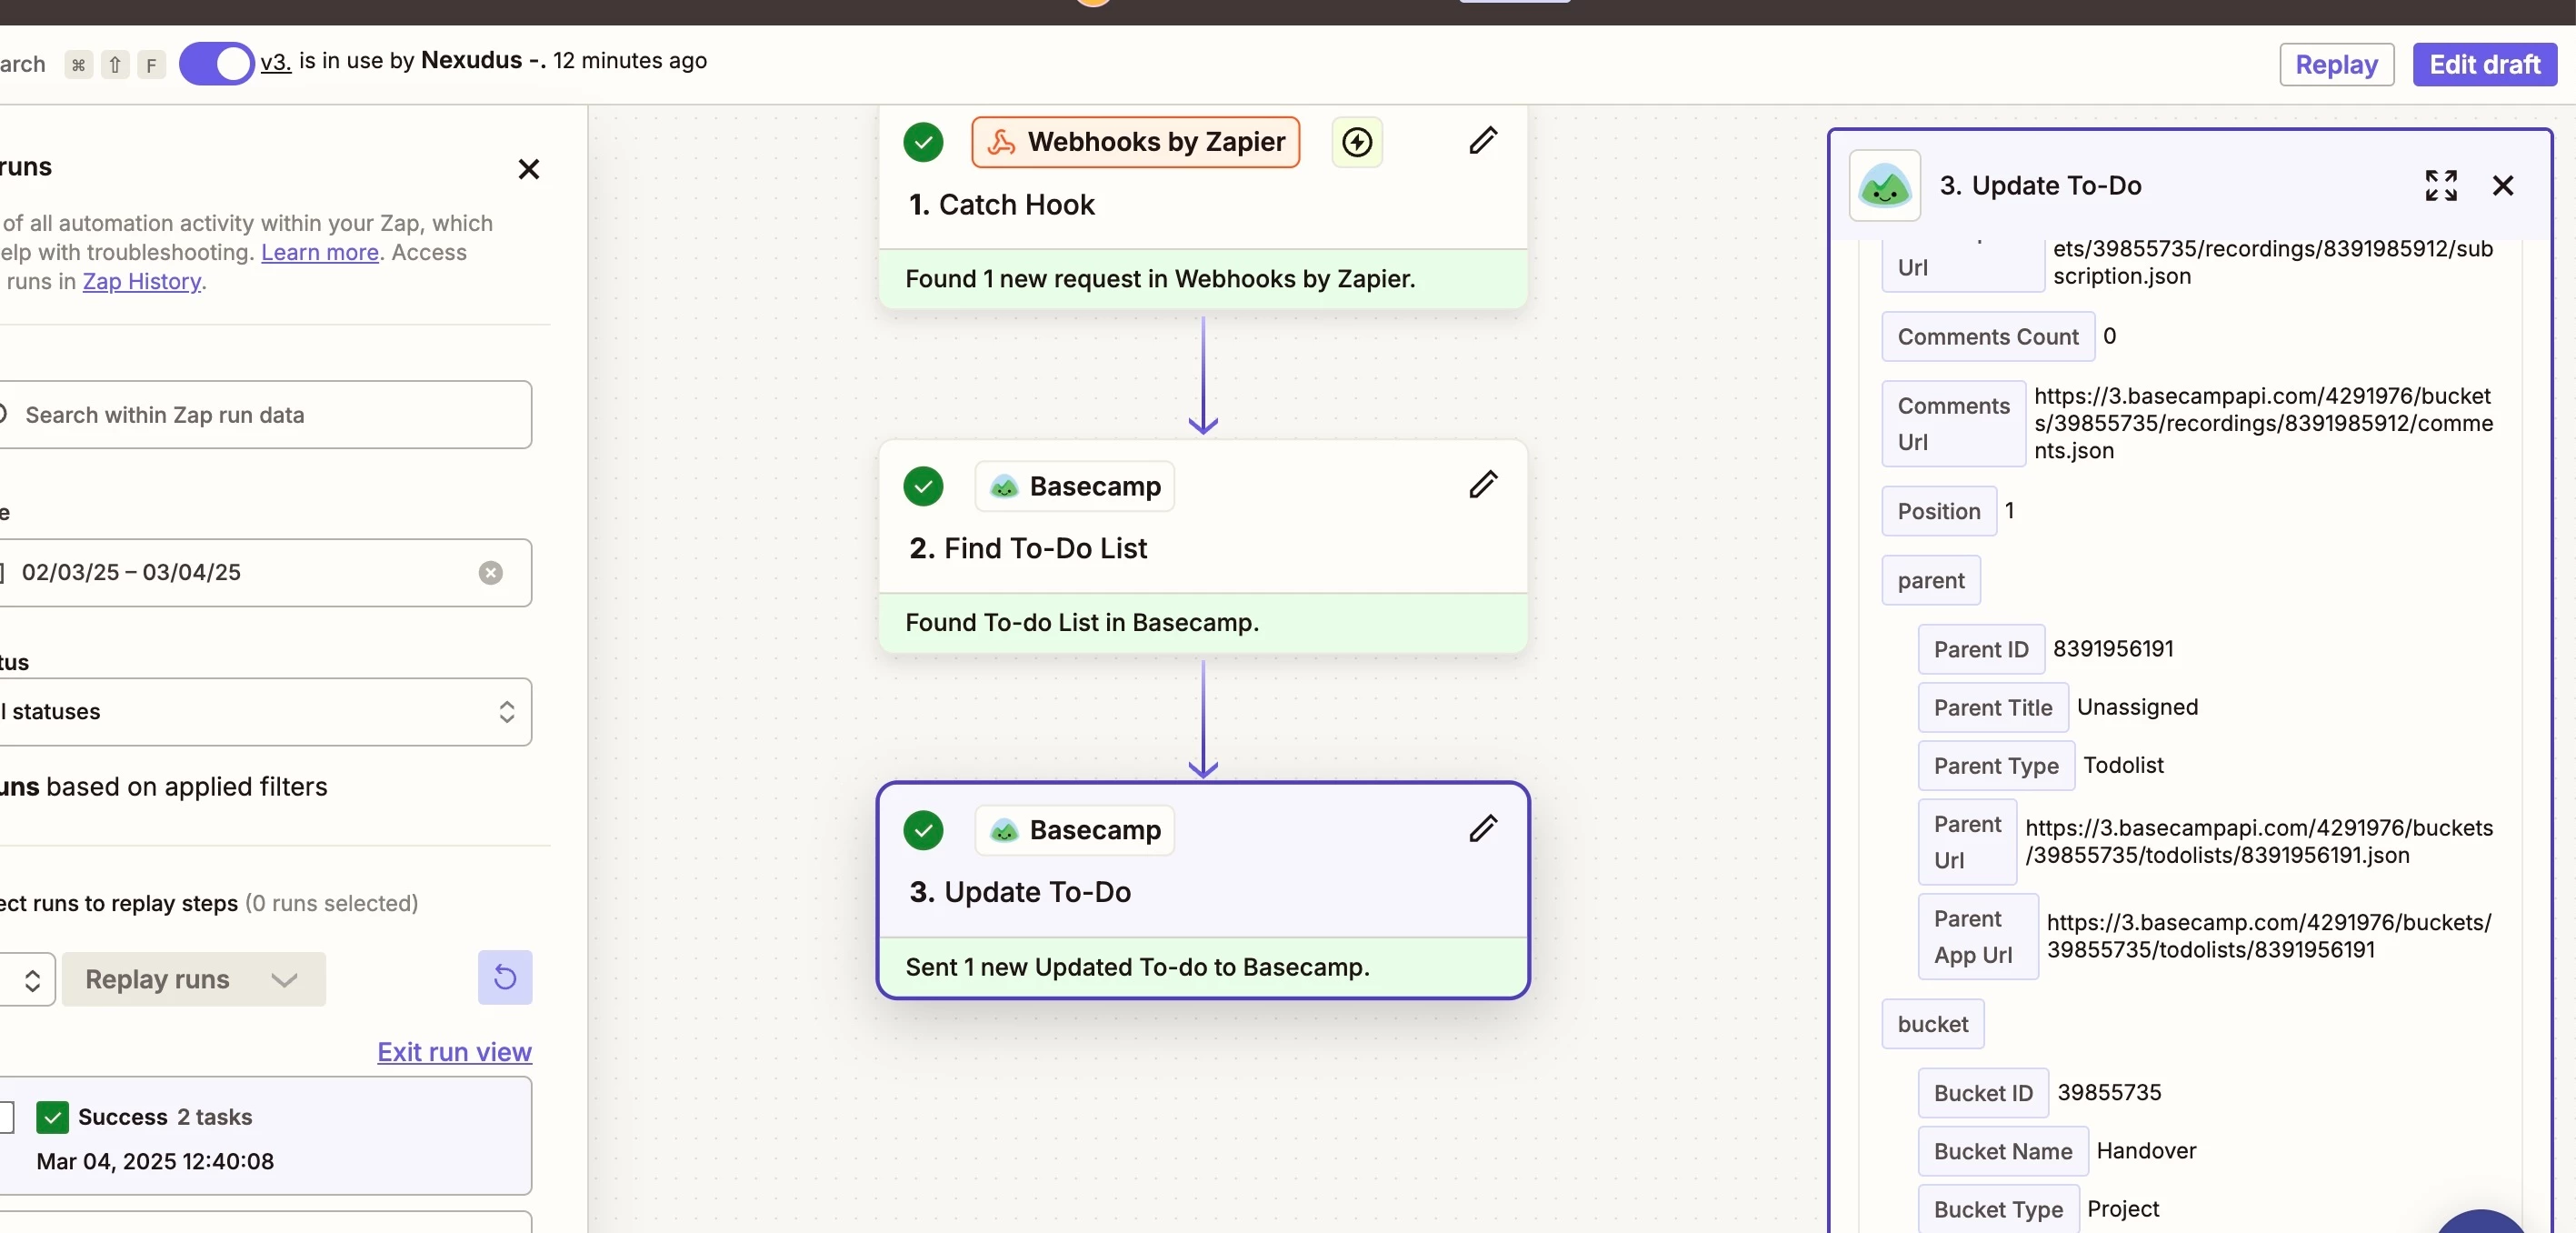Select the Update To-Do step card
The width and height of the screenshot is (2576, 1233).
tap(1202, 889)
